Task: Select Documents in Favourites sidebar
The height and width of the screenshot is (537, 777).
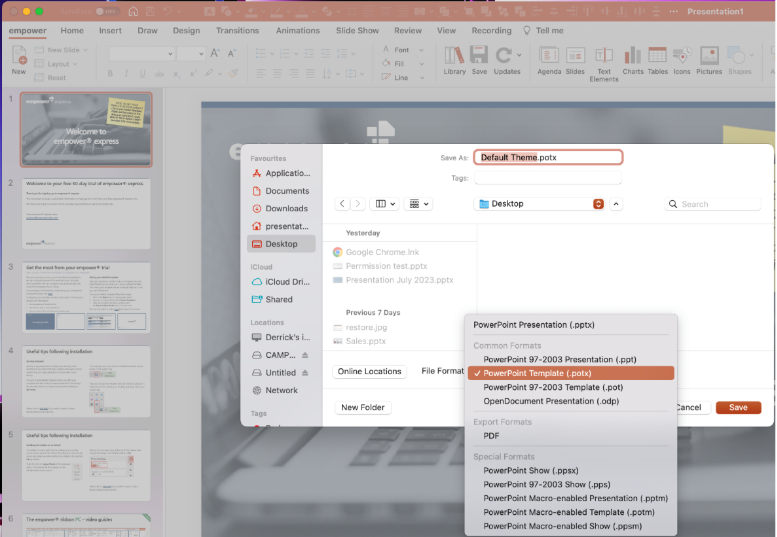Action: click(x=281, y=191)
